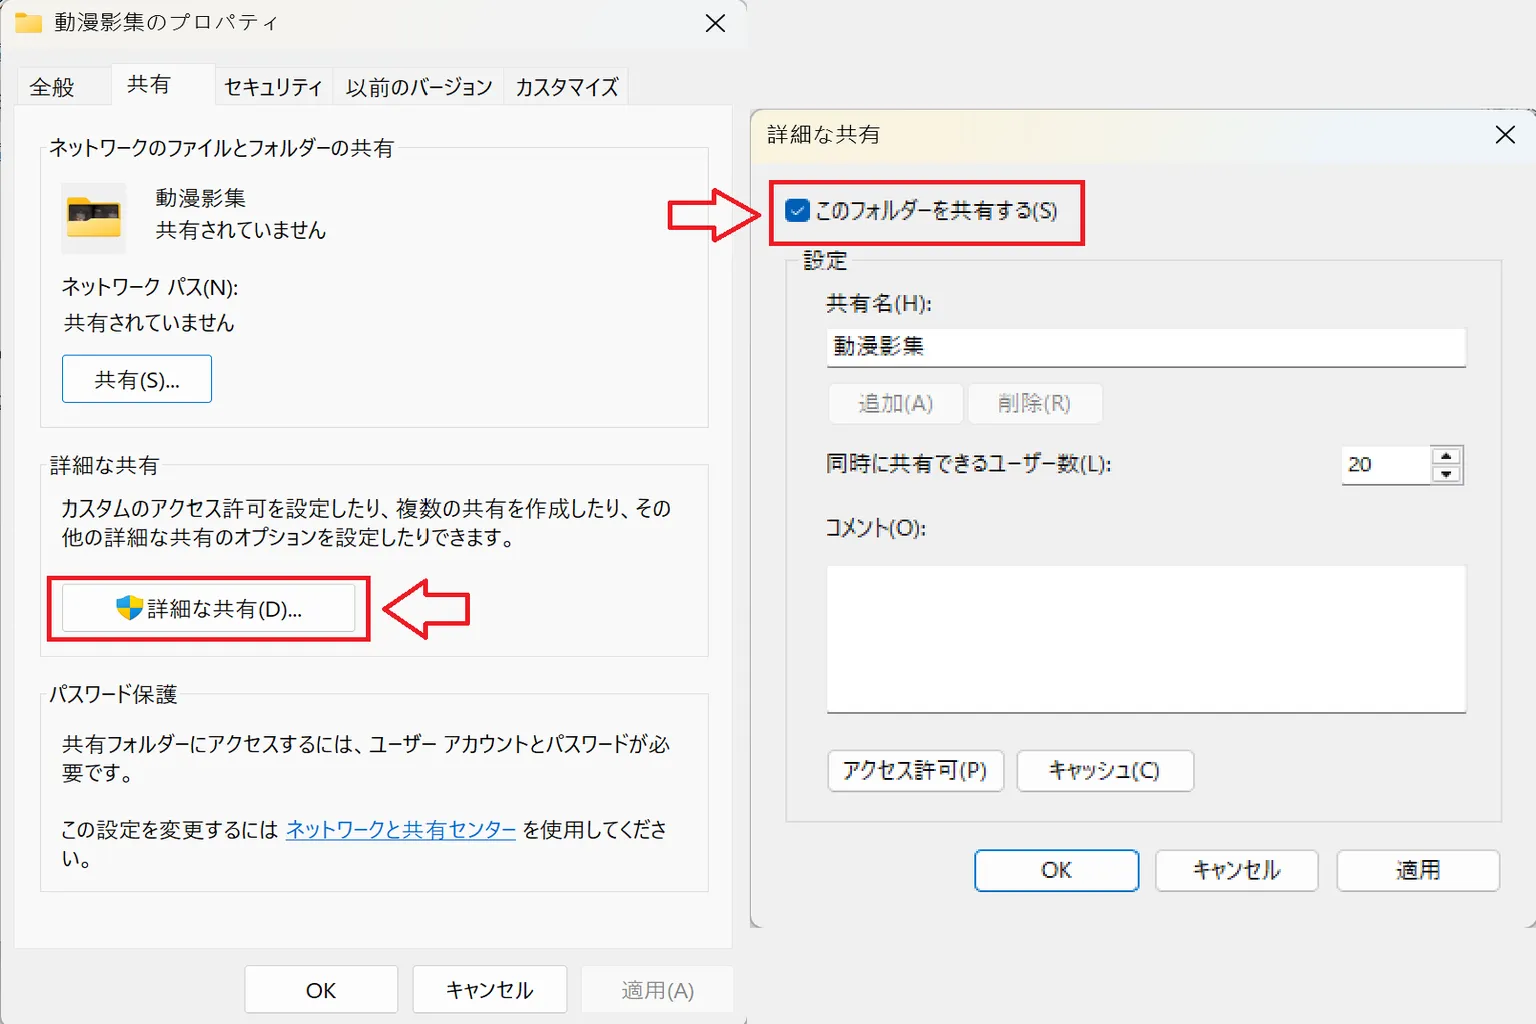This screenshot has height=1024, width=1536.
Task: Click the コメント(O) text area
Action: pos(1146,639)
